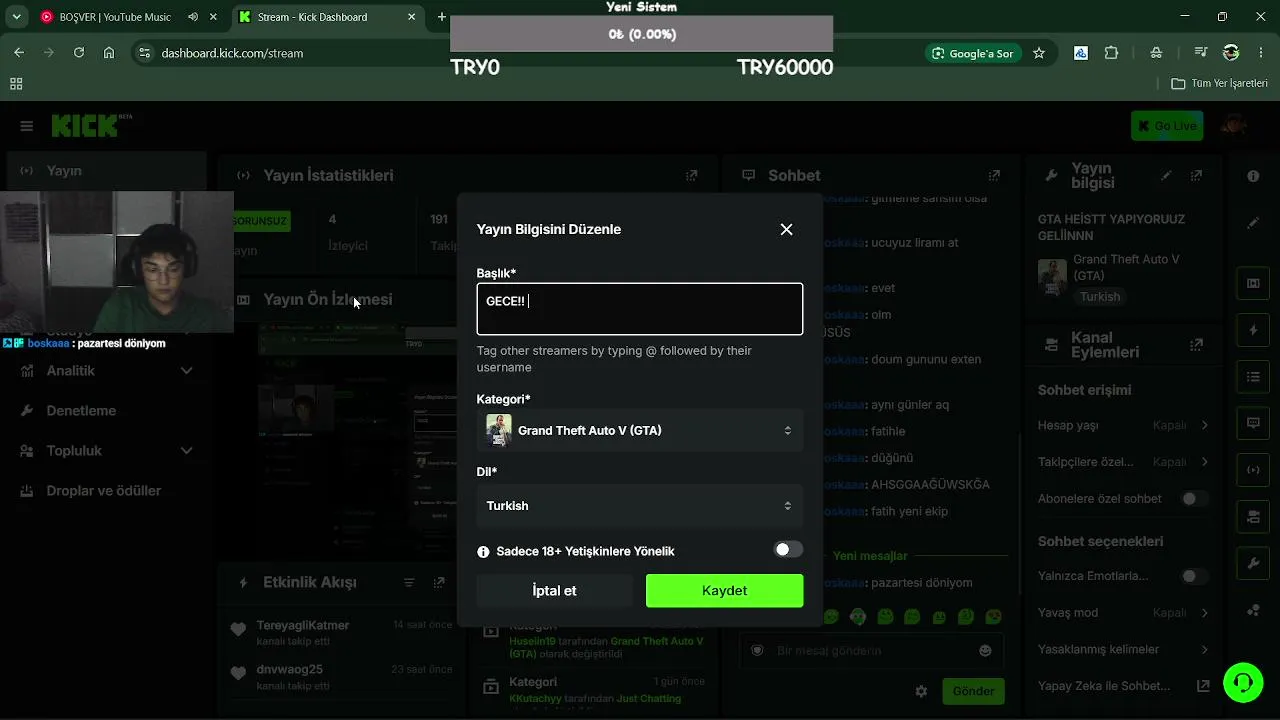
Task: Toggle the lightning activity icon in right rail
Action: 1253,330
